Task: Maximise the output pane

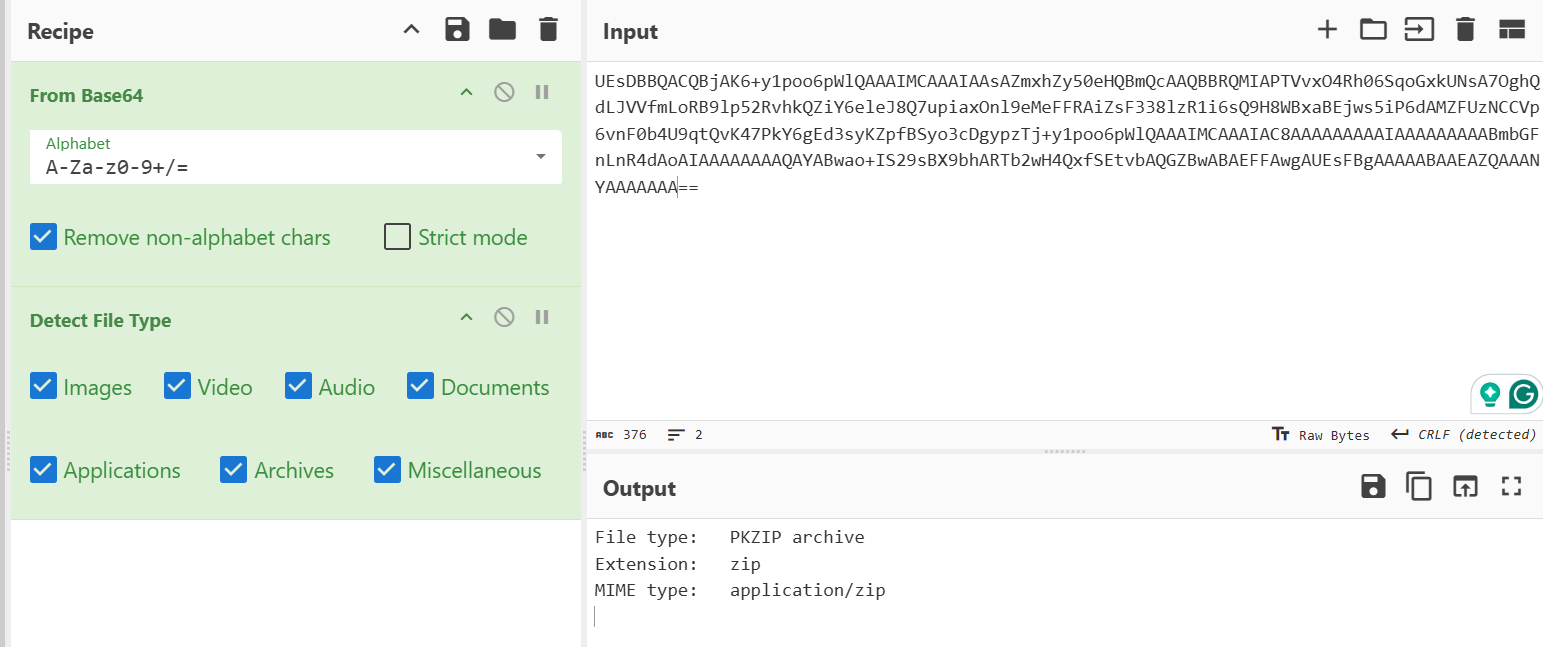Action: click(1510, 487)
